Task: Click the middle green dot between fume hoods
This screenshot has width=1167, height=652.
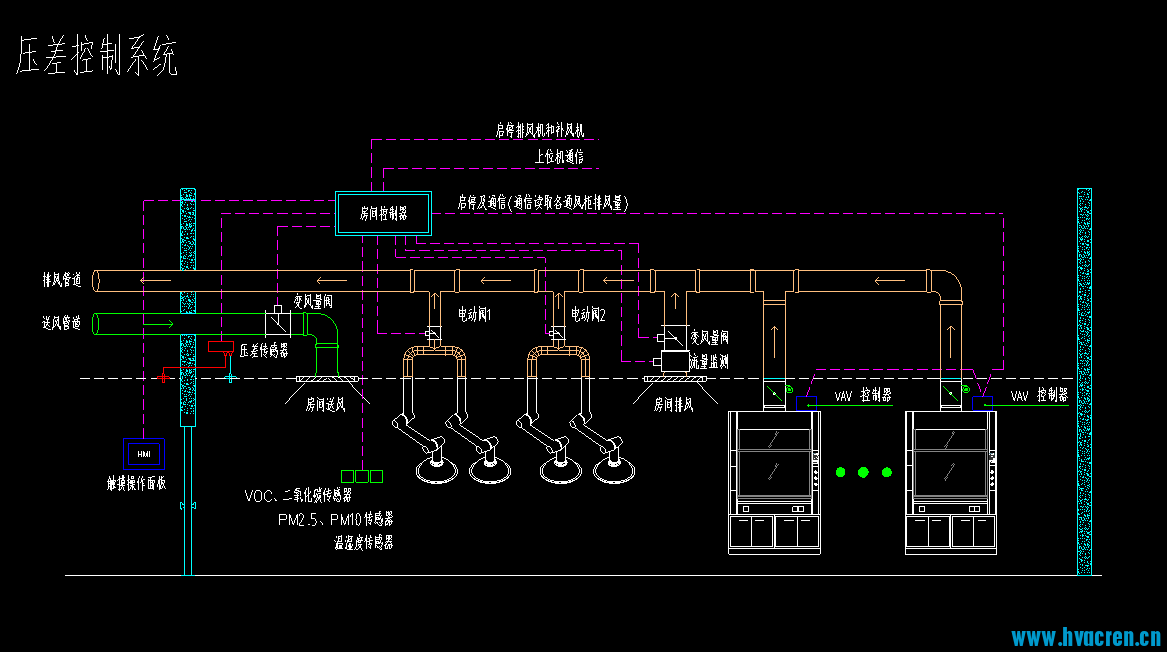Action: pos(864,472)
